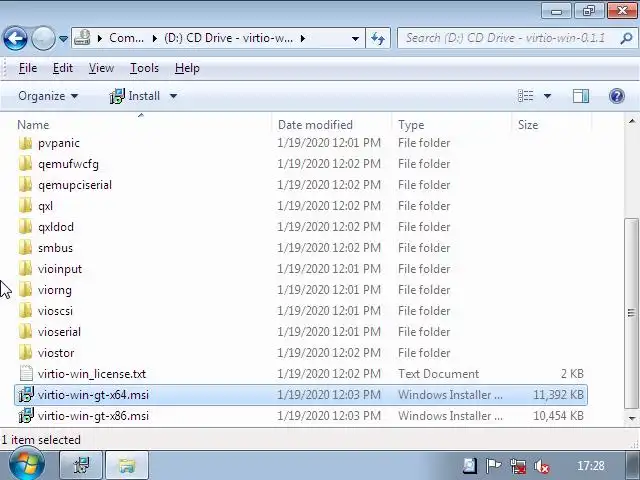640x480 pixels.
Task: Click the scroll down arrow
Action: [632, 418]
